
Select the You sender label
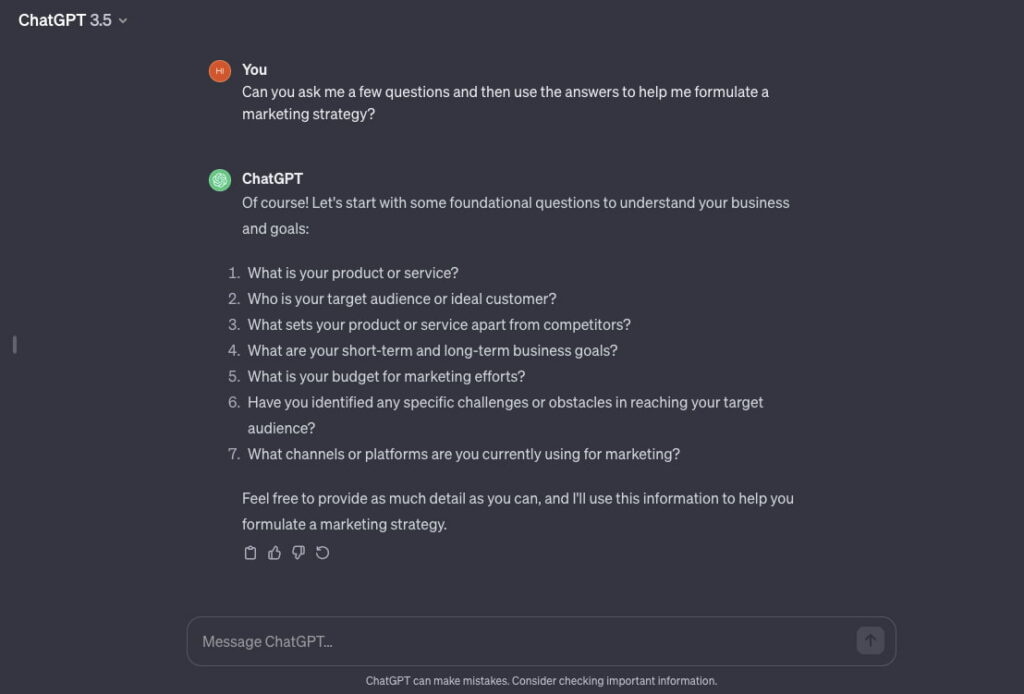point(254,70)
